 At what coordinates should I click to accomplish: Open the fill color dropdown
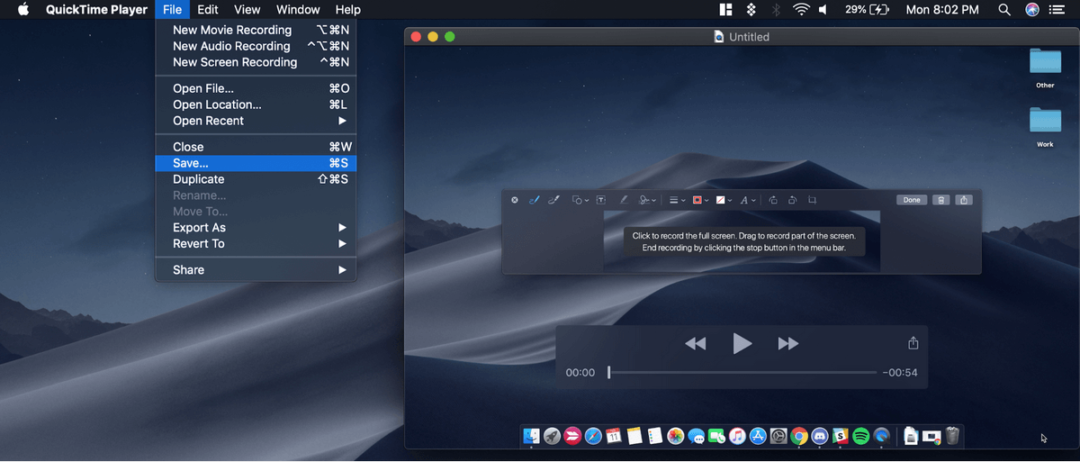coord(724,200)
